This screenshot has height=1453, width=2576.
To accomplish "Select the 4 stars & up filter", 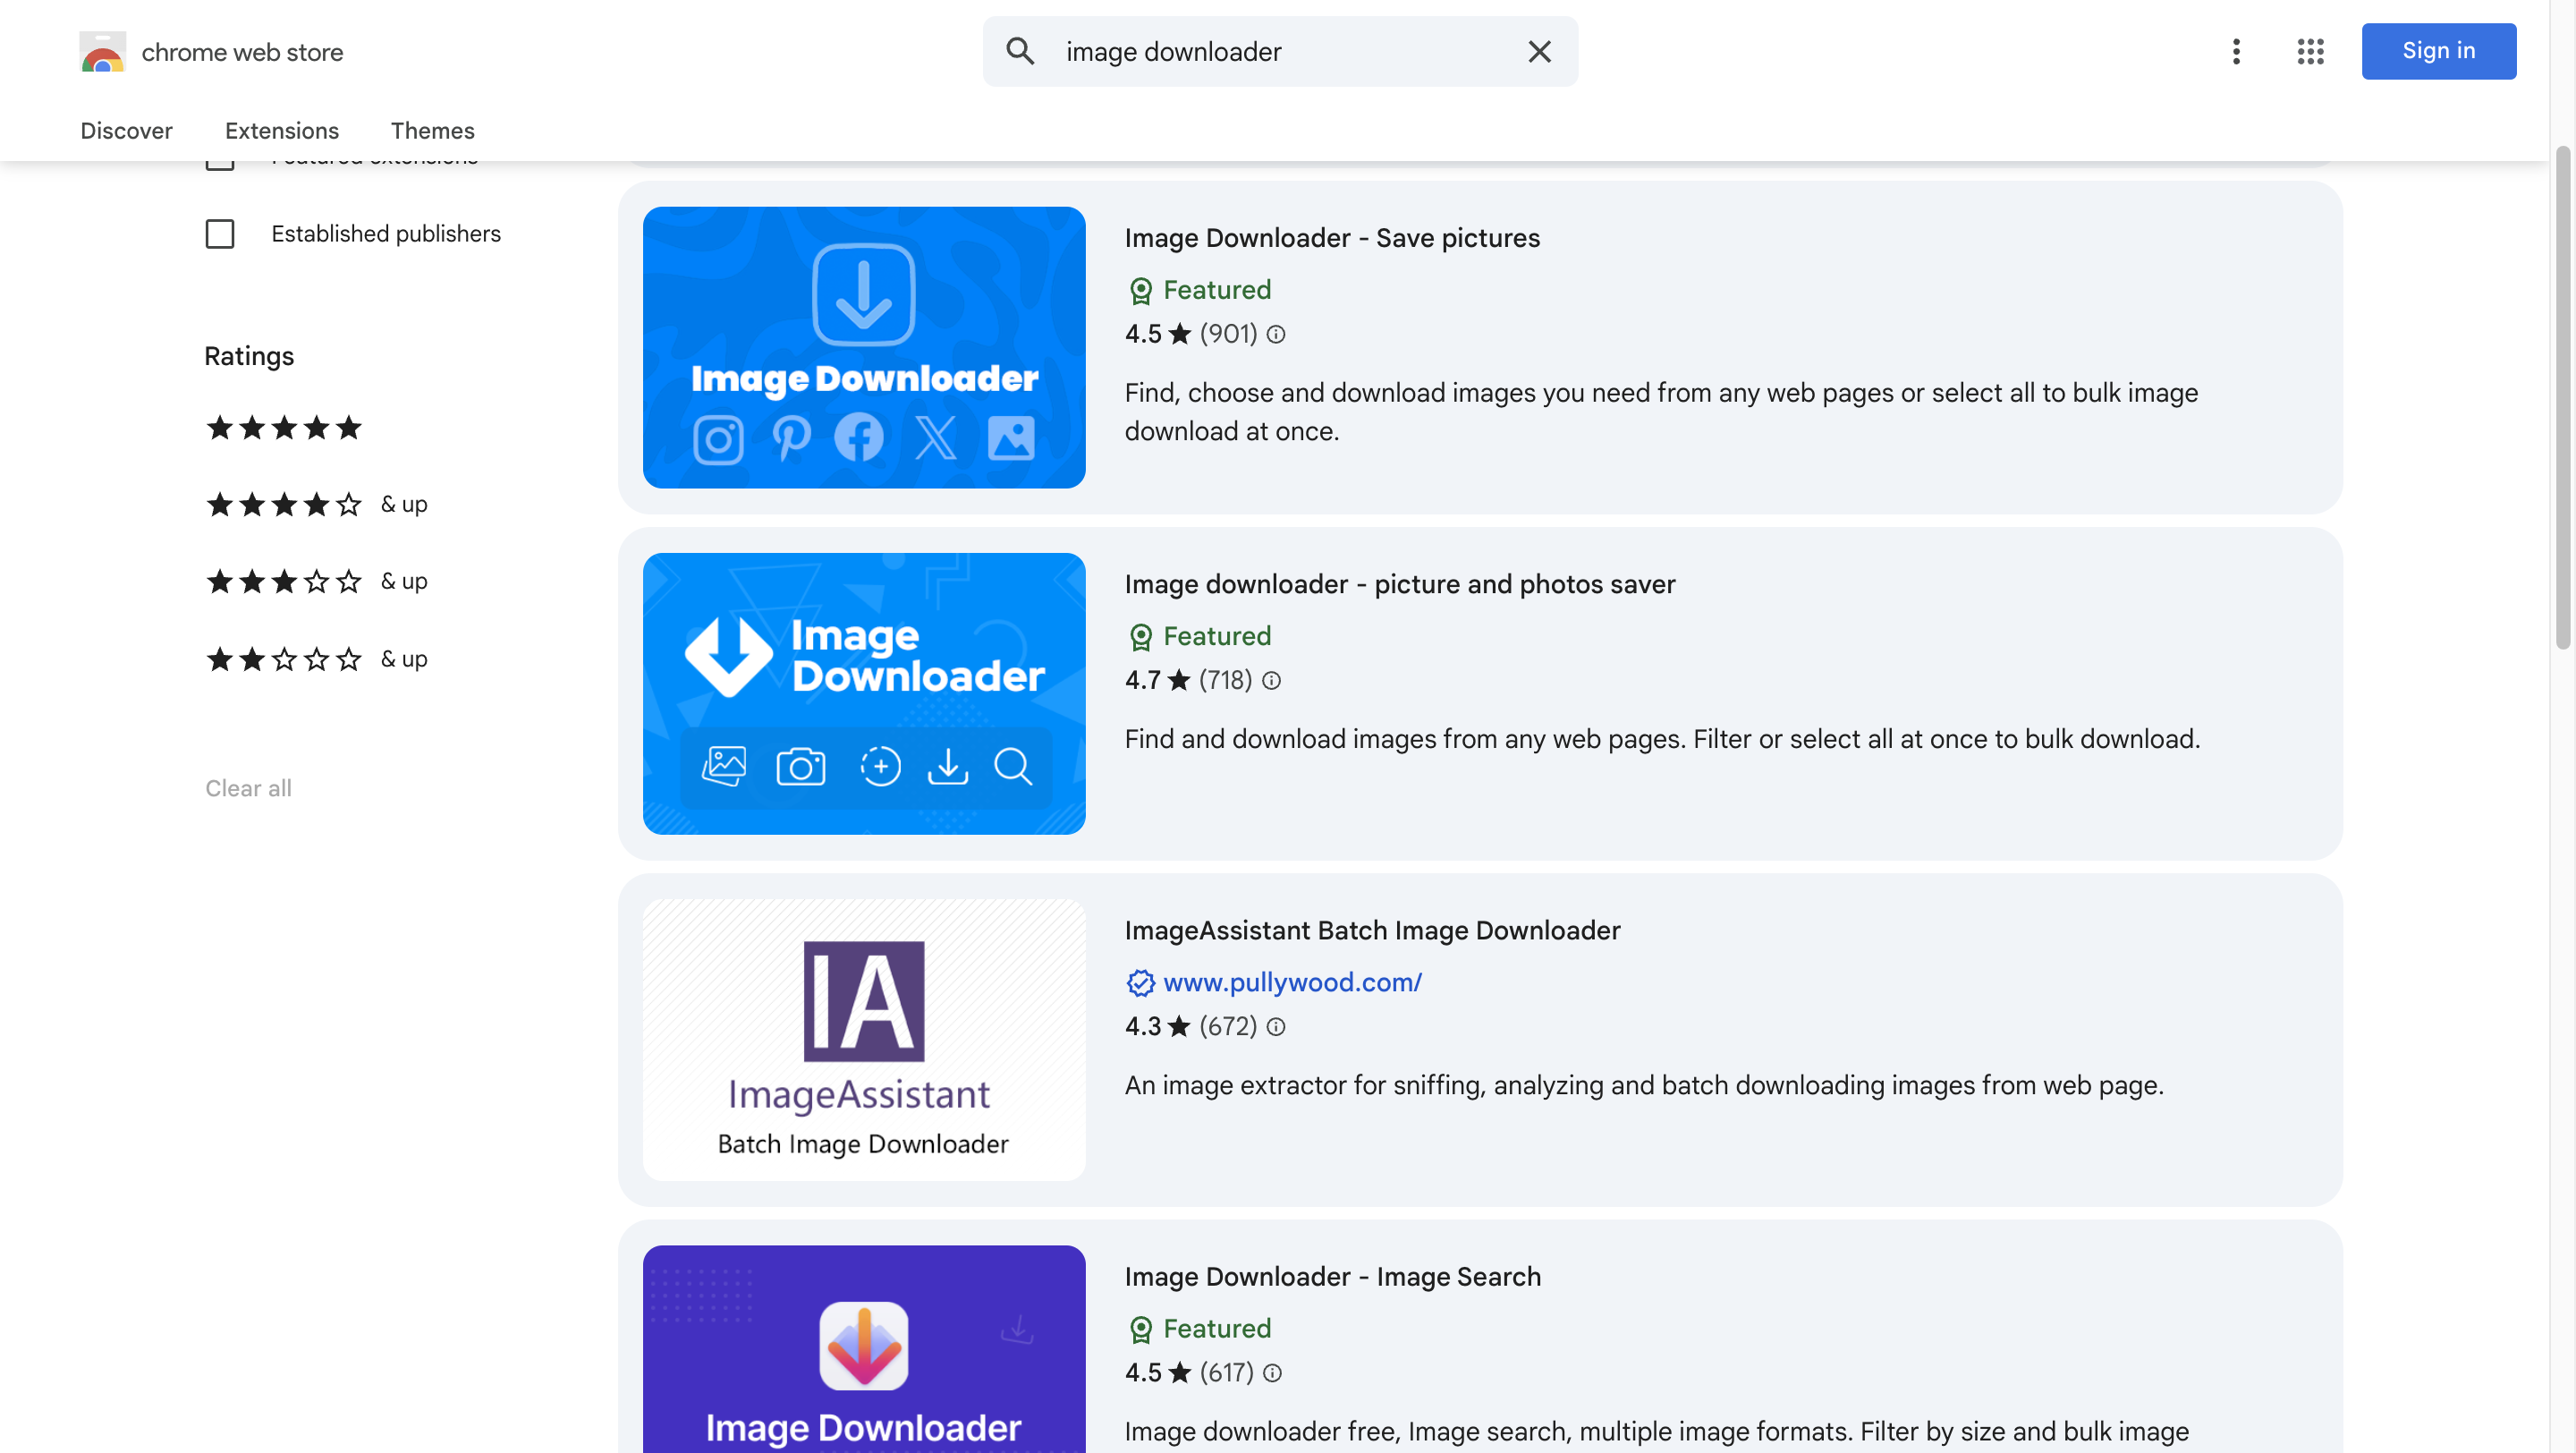I will pyautogui.click(x=316, y=505).
